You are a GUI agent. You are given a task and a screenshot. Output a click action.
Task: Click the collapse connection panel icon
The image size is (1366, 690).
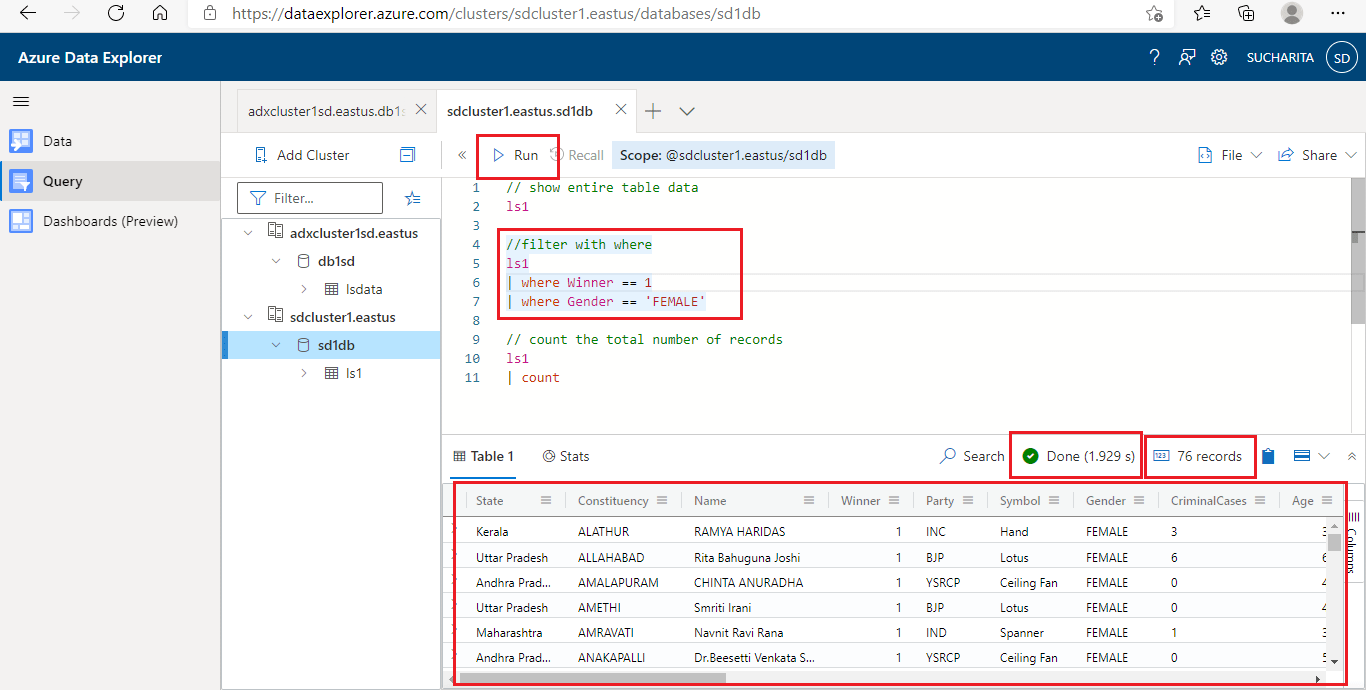(407, 155)
